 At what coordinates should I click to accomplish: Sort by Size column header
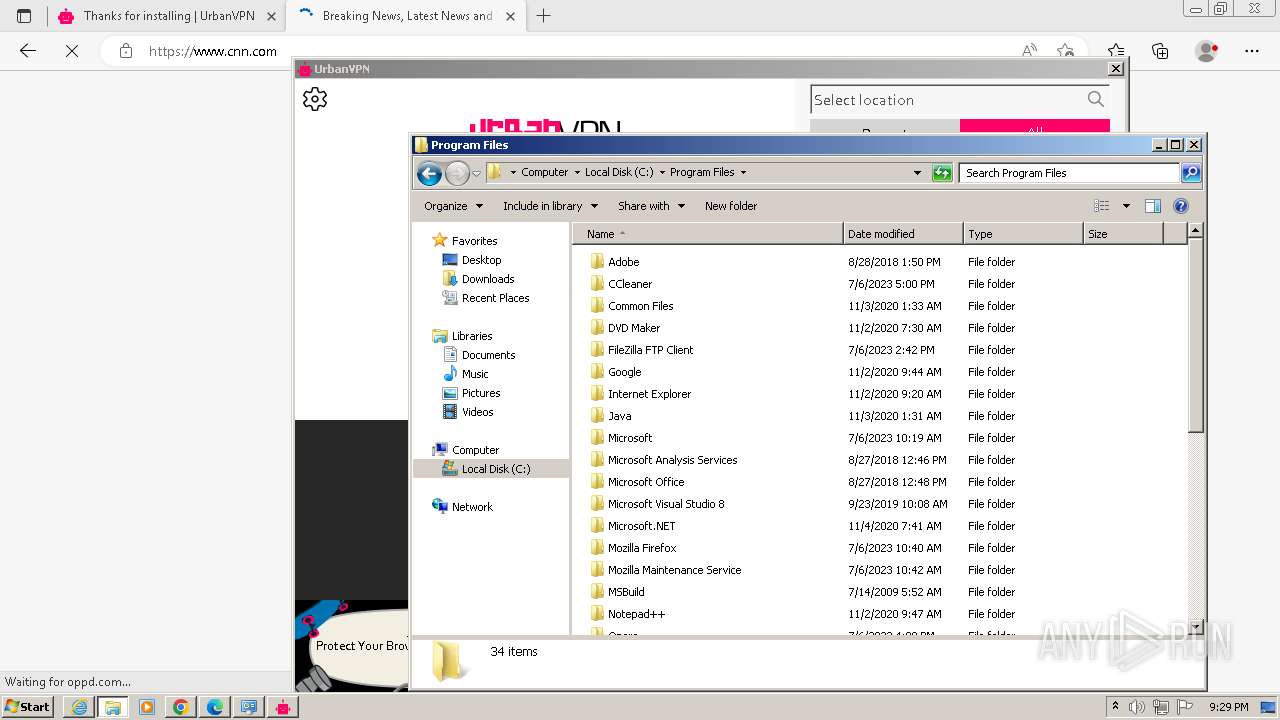[1123, 234]
